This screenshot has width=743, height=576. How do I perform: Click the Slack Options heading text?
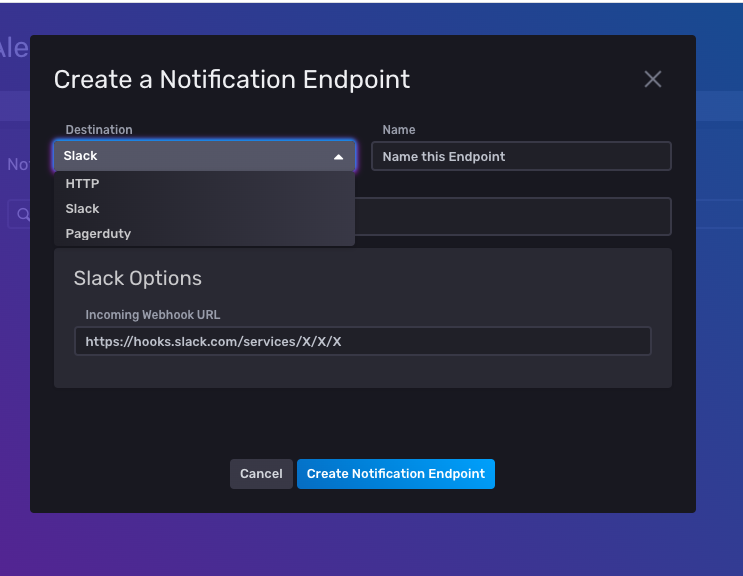(137, 279)
